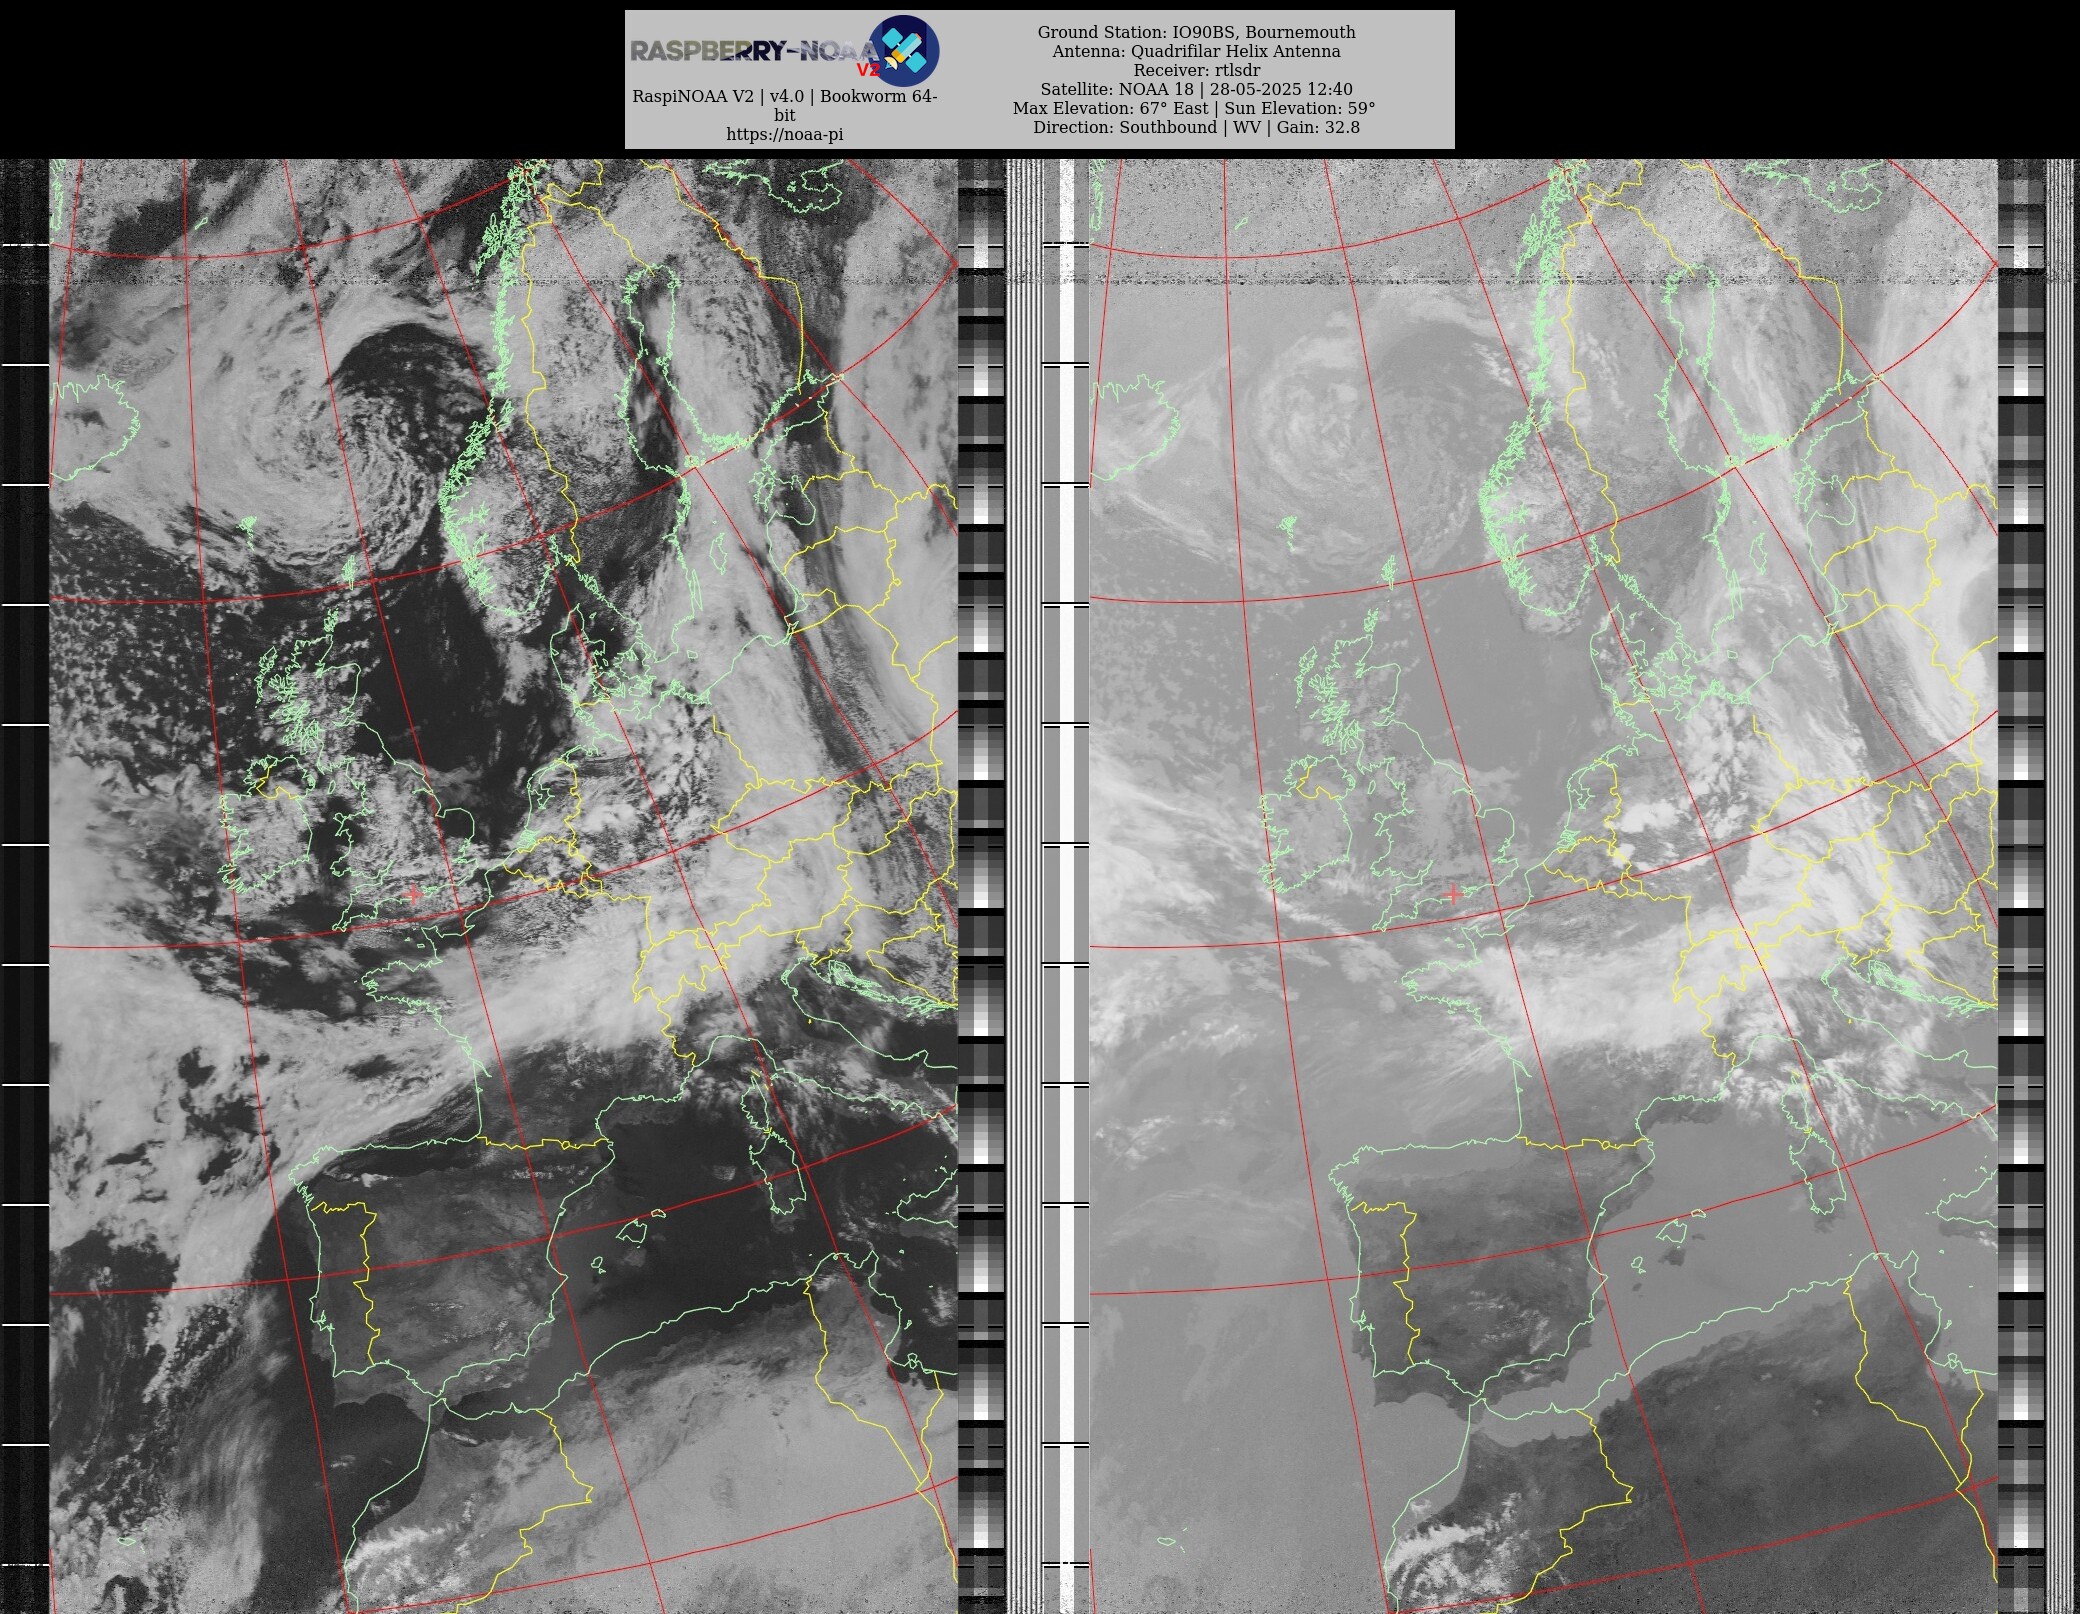
Task: Click the round satellite emblem in the logo
Action: tap(904, 50)
